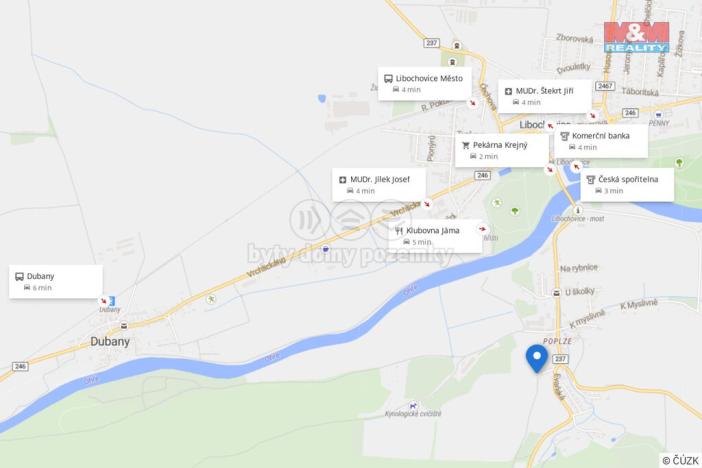Click the M&M Reality logo
The height and width of the screenshot is (468, 702).
pyautogui.click(x=636, y=37)
